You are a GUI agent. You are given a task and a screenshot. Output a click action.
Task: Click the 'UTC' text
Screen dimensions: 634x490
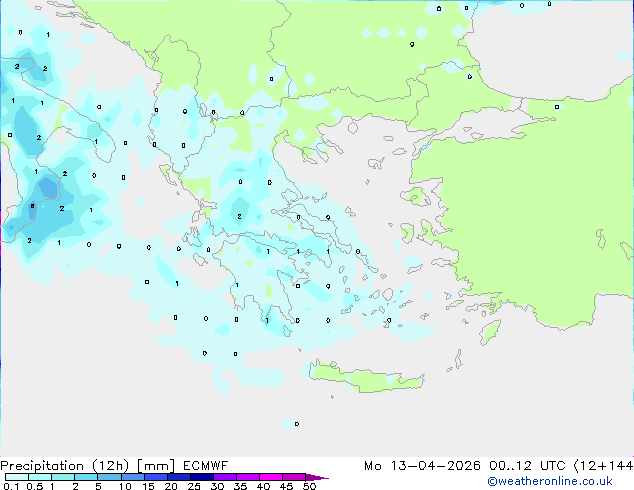click(553, 466)
